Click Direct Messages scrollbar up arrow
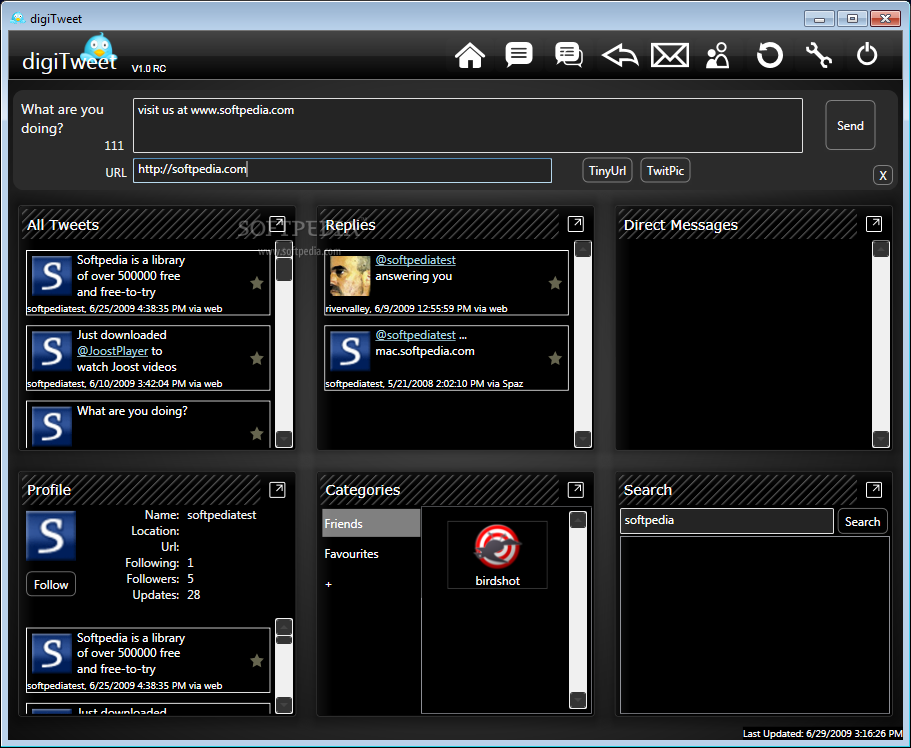Image resolution: width=911 pixels, height=748 pixels. [x=881, y=249]
